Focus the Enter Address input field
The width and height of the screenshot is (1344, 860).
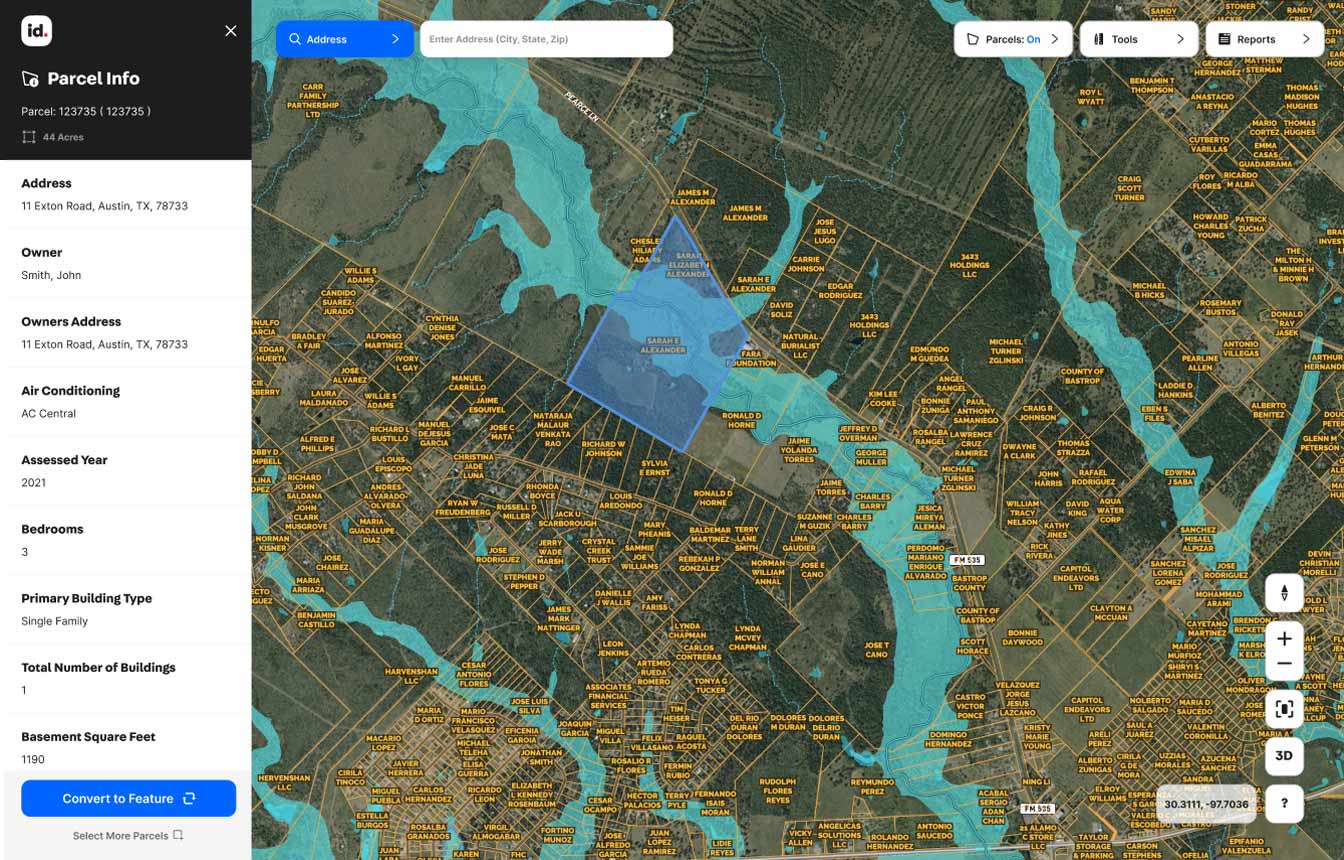click(546, 39)
